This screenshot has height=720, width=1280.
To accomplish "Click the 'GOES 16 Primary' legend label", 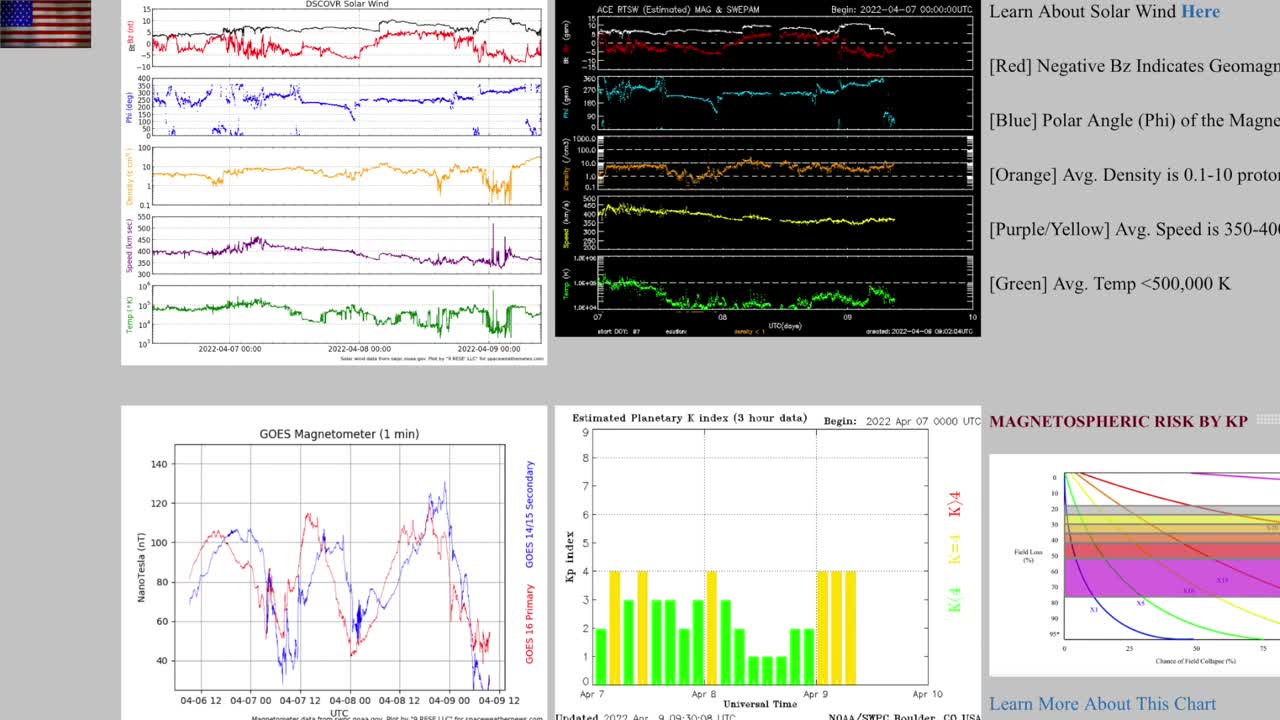I will coord(530,624).
